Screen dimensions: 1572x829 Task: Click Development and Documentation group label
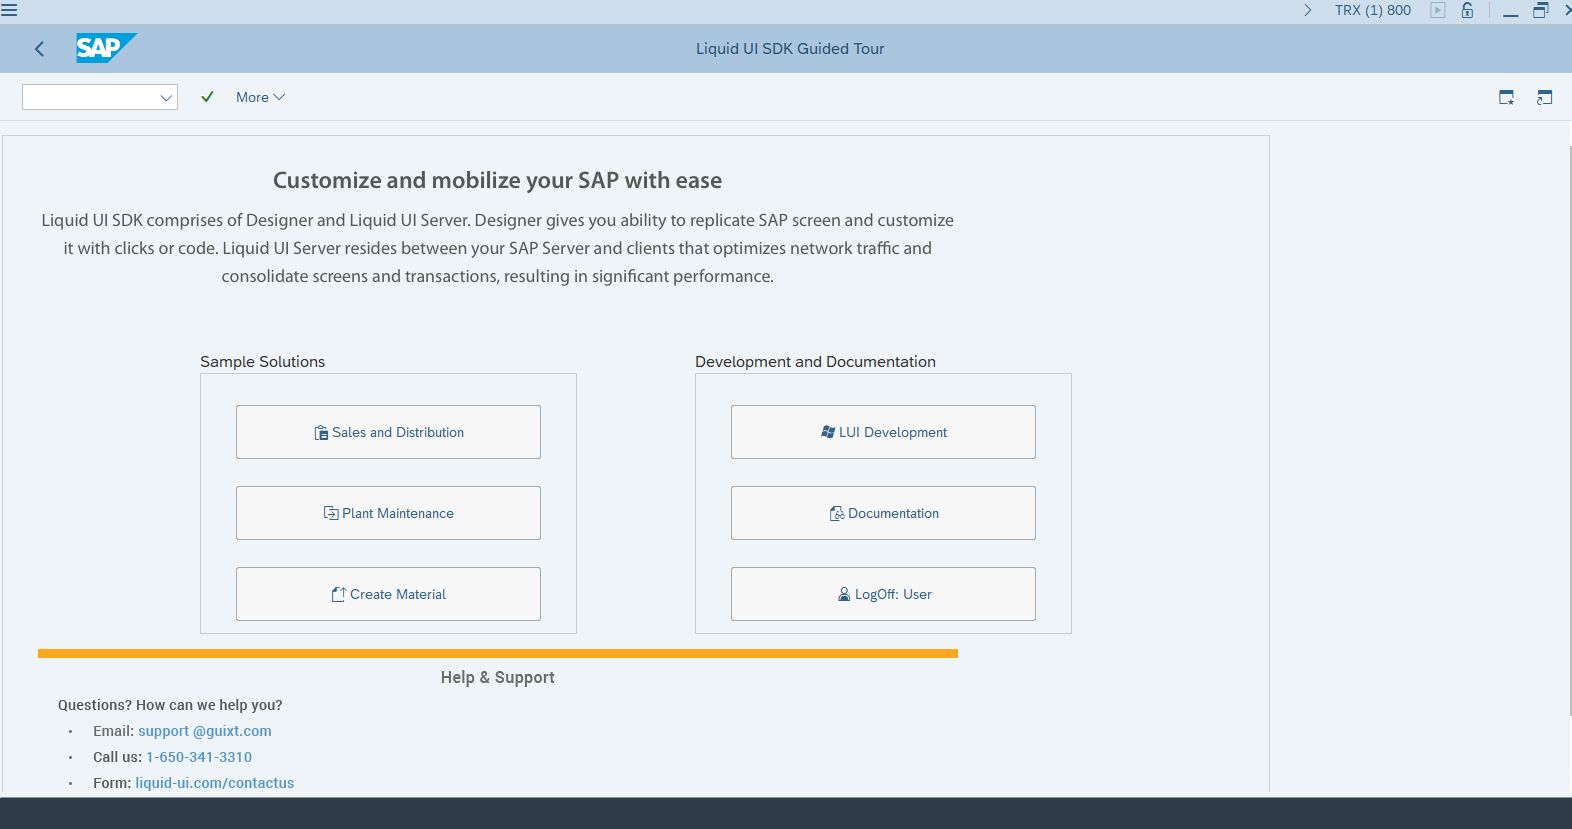pyautogui.click(x=815, y=362)
